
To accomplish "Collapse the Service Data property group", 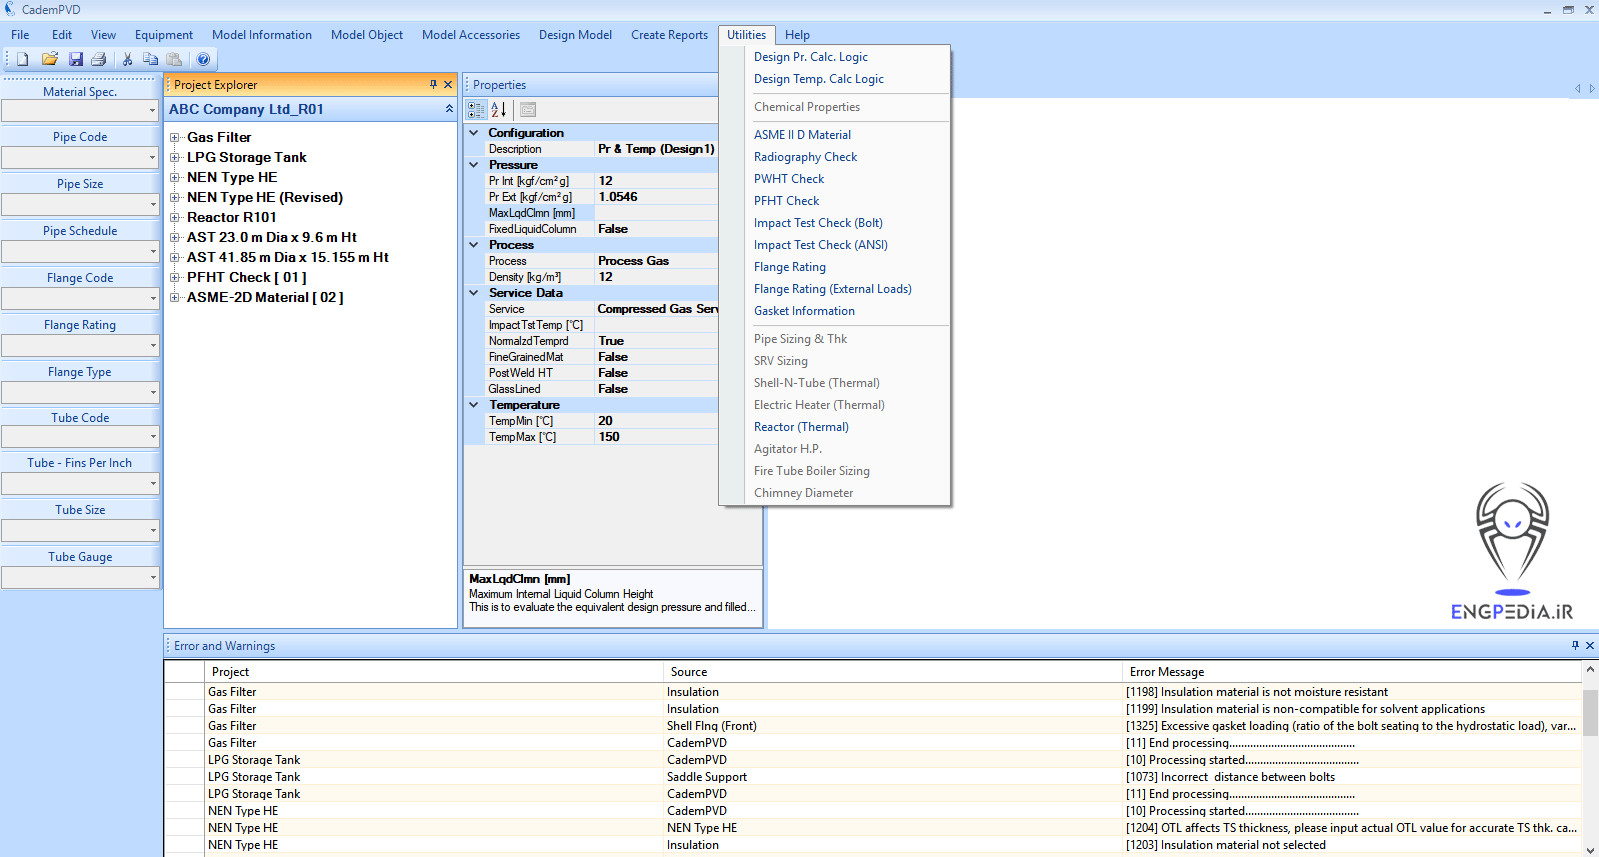I will [474, 293].
